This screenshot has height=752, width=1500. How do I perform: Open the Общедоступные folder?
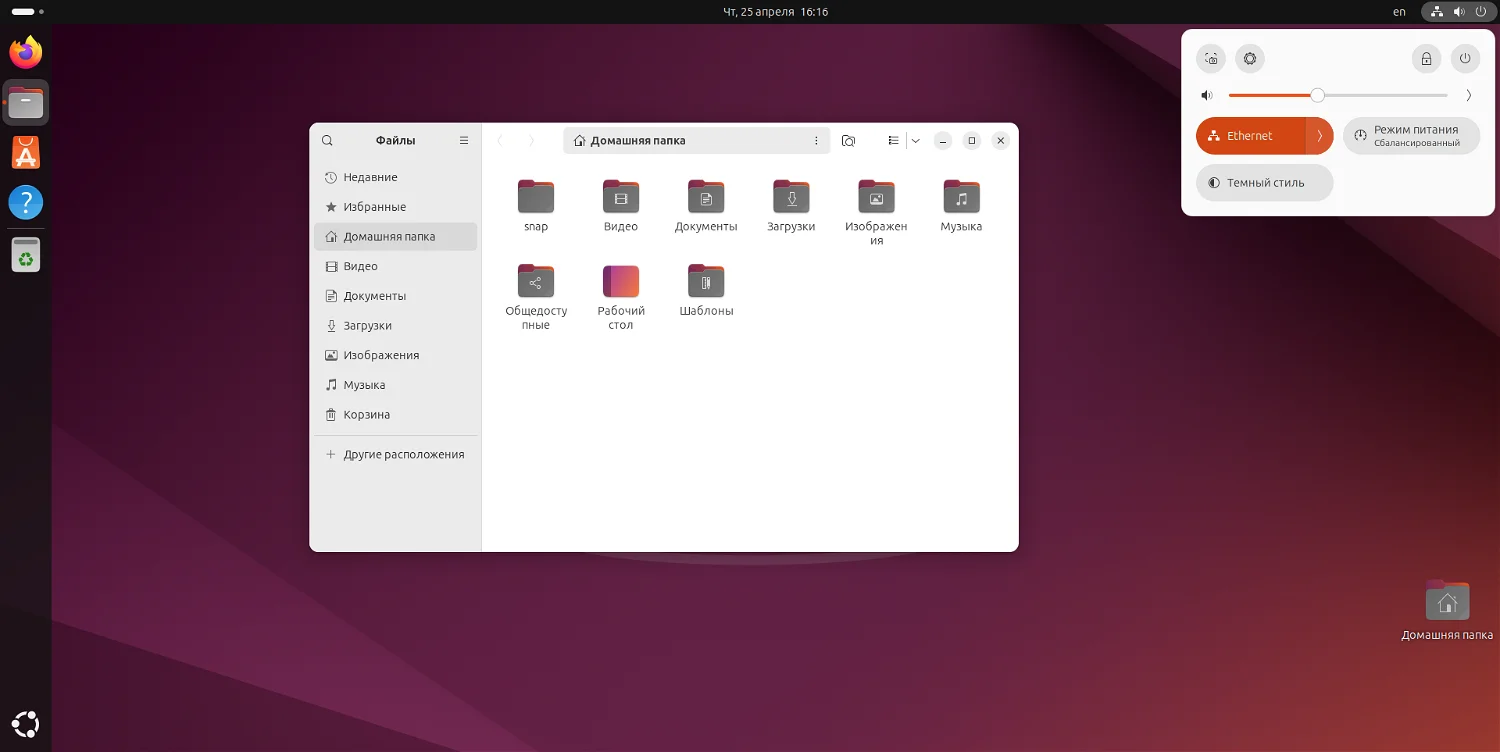(536, 297)
